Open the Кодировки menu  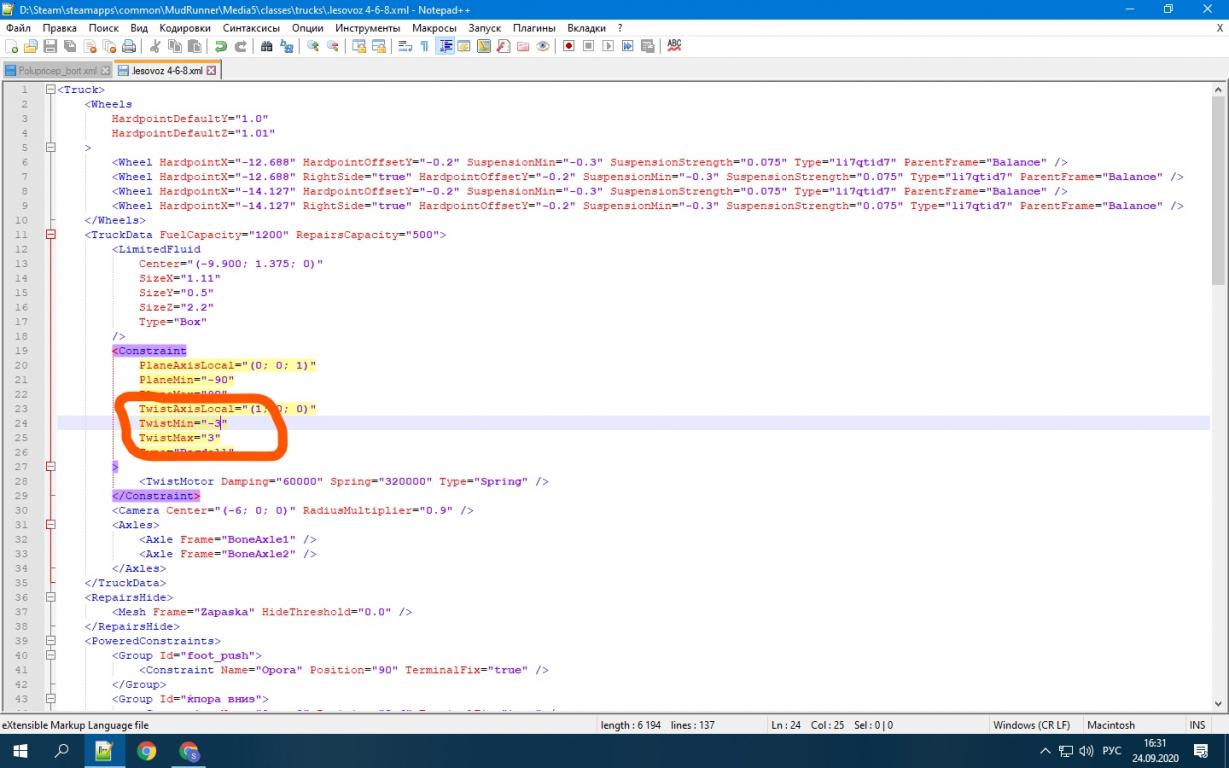tap(185, 28)
